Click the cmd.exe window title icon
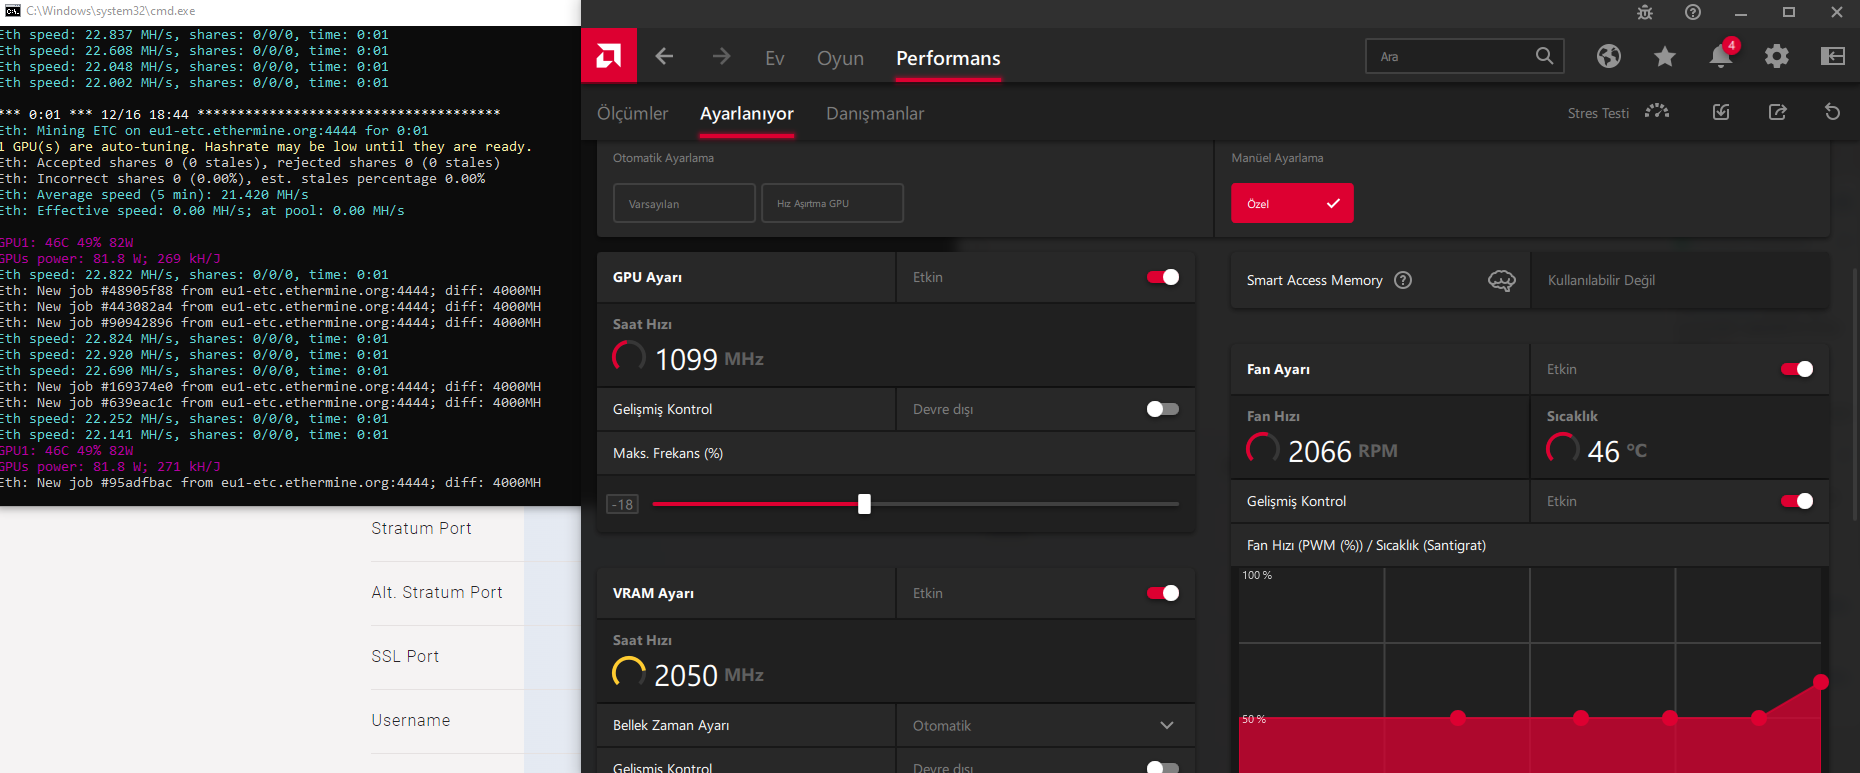 12,11
